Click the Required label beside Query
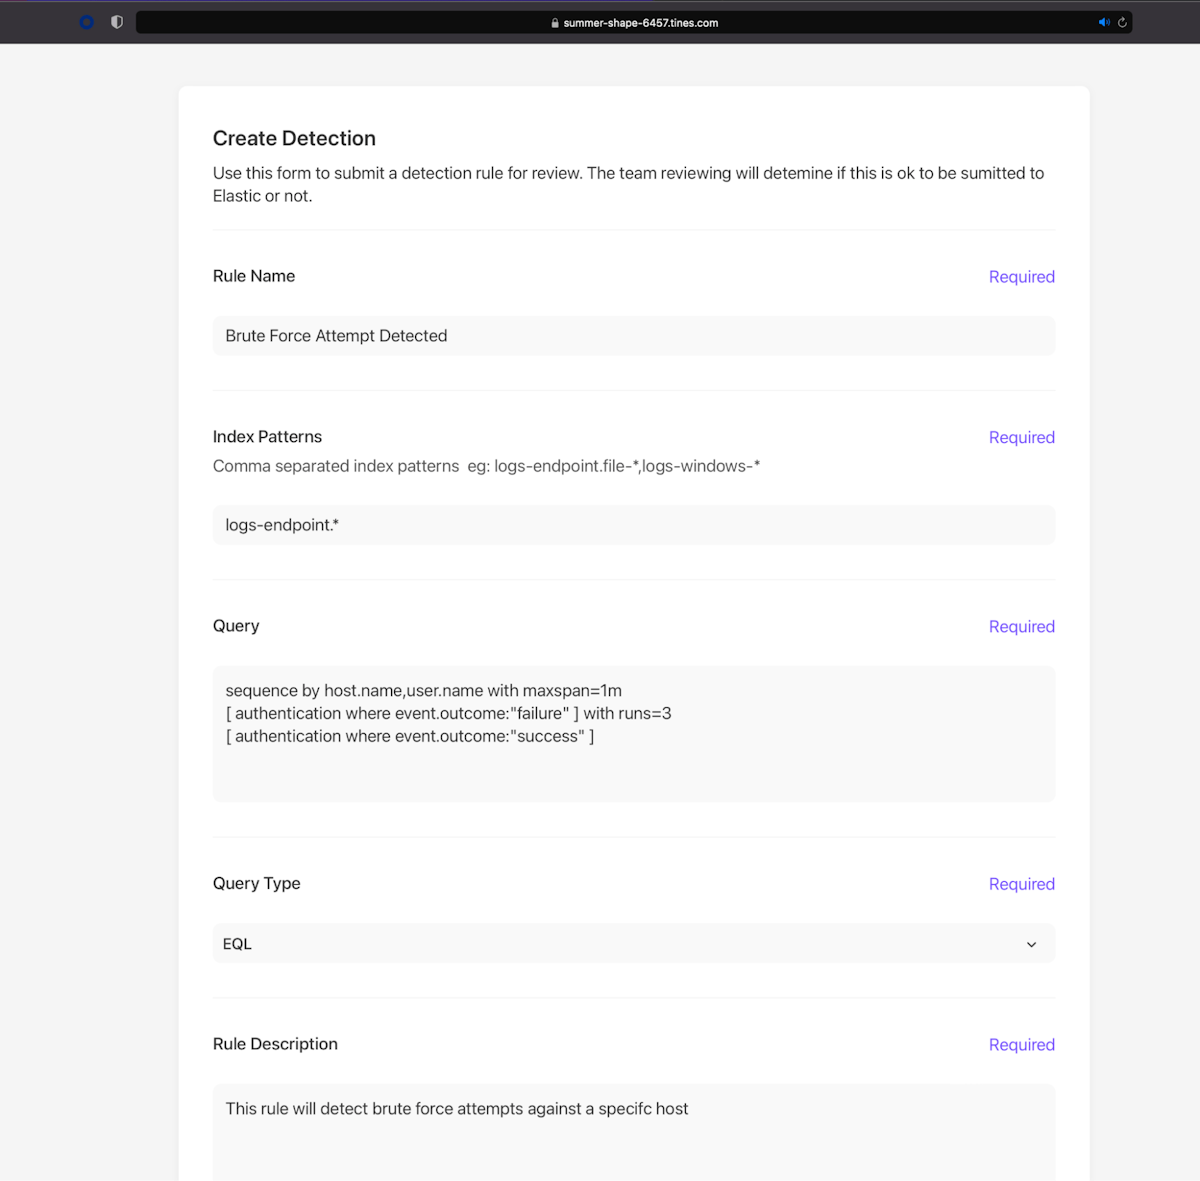Screen dimensions: 1200x1181 1021,627
